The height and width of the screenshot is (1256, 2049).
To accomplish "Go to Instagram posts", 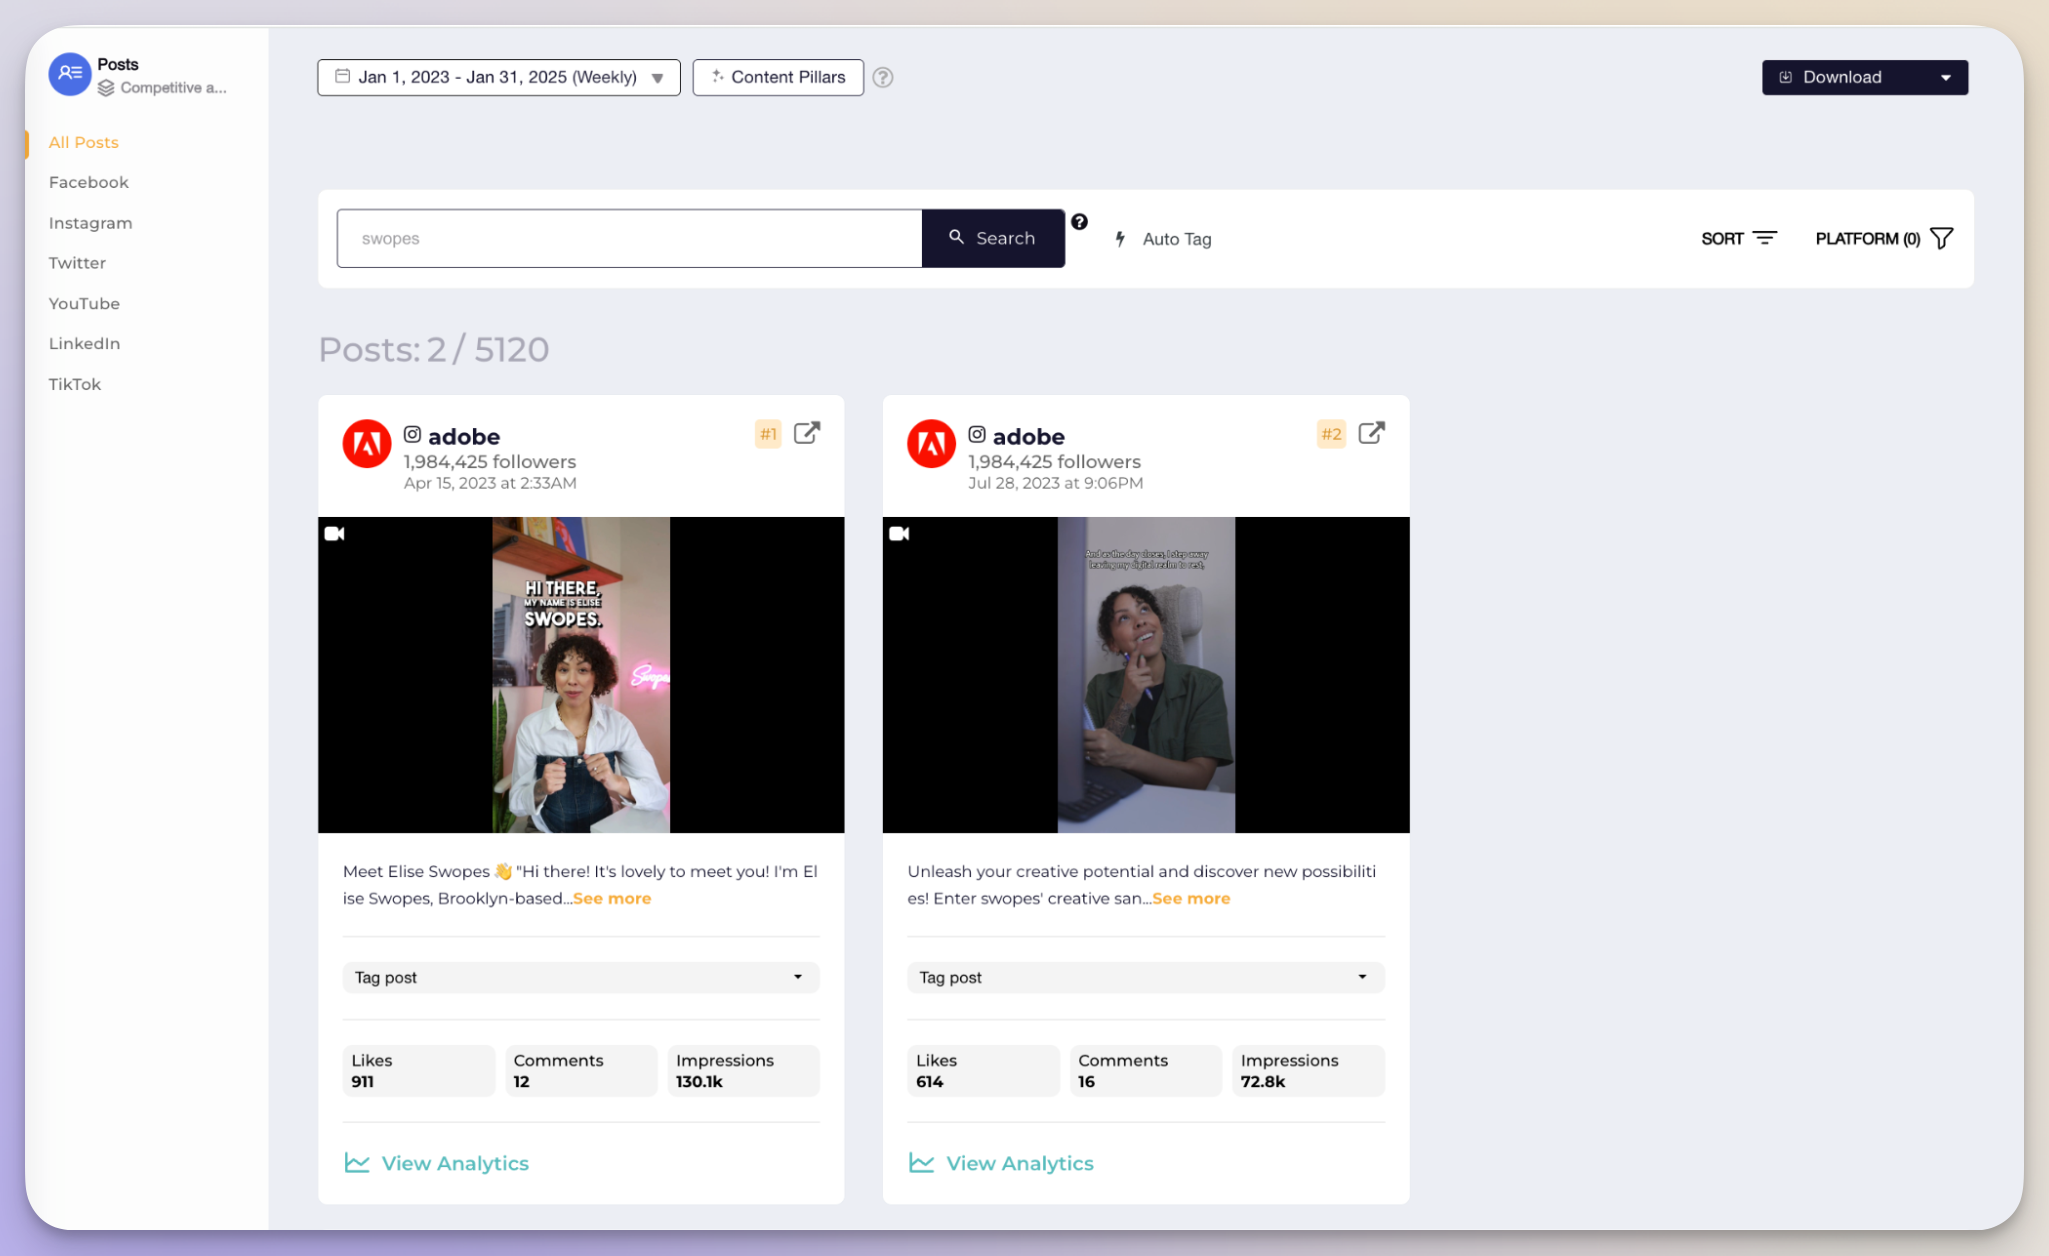I will coord(91,223).
